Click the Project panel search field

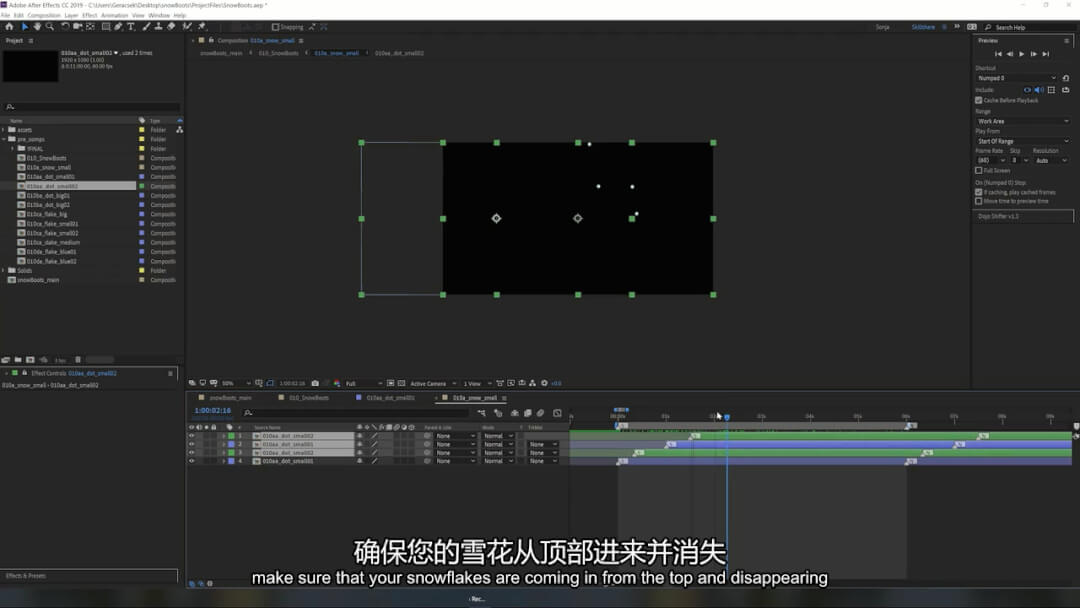92,107
